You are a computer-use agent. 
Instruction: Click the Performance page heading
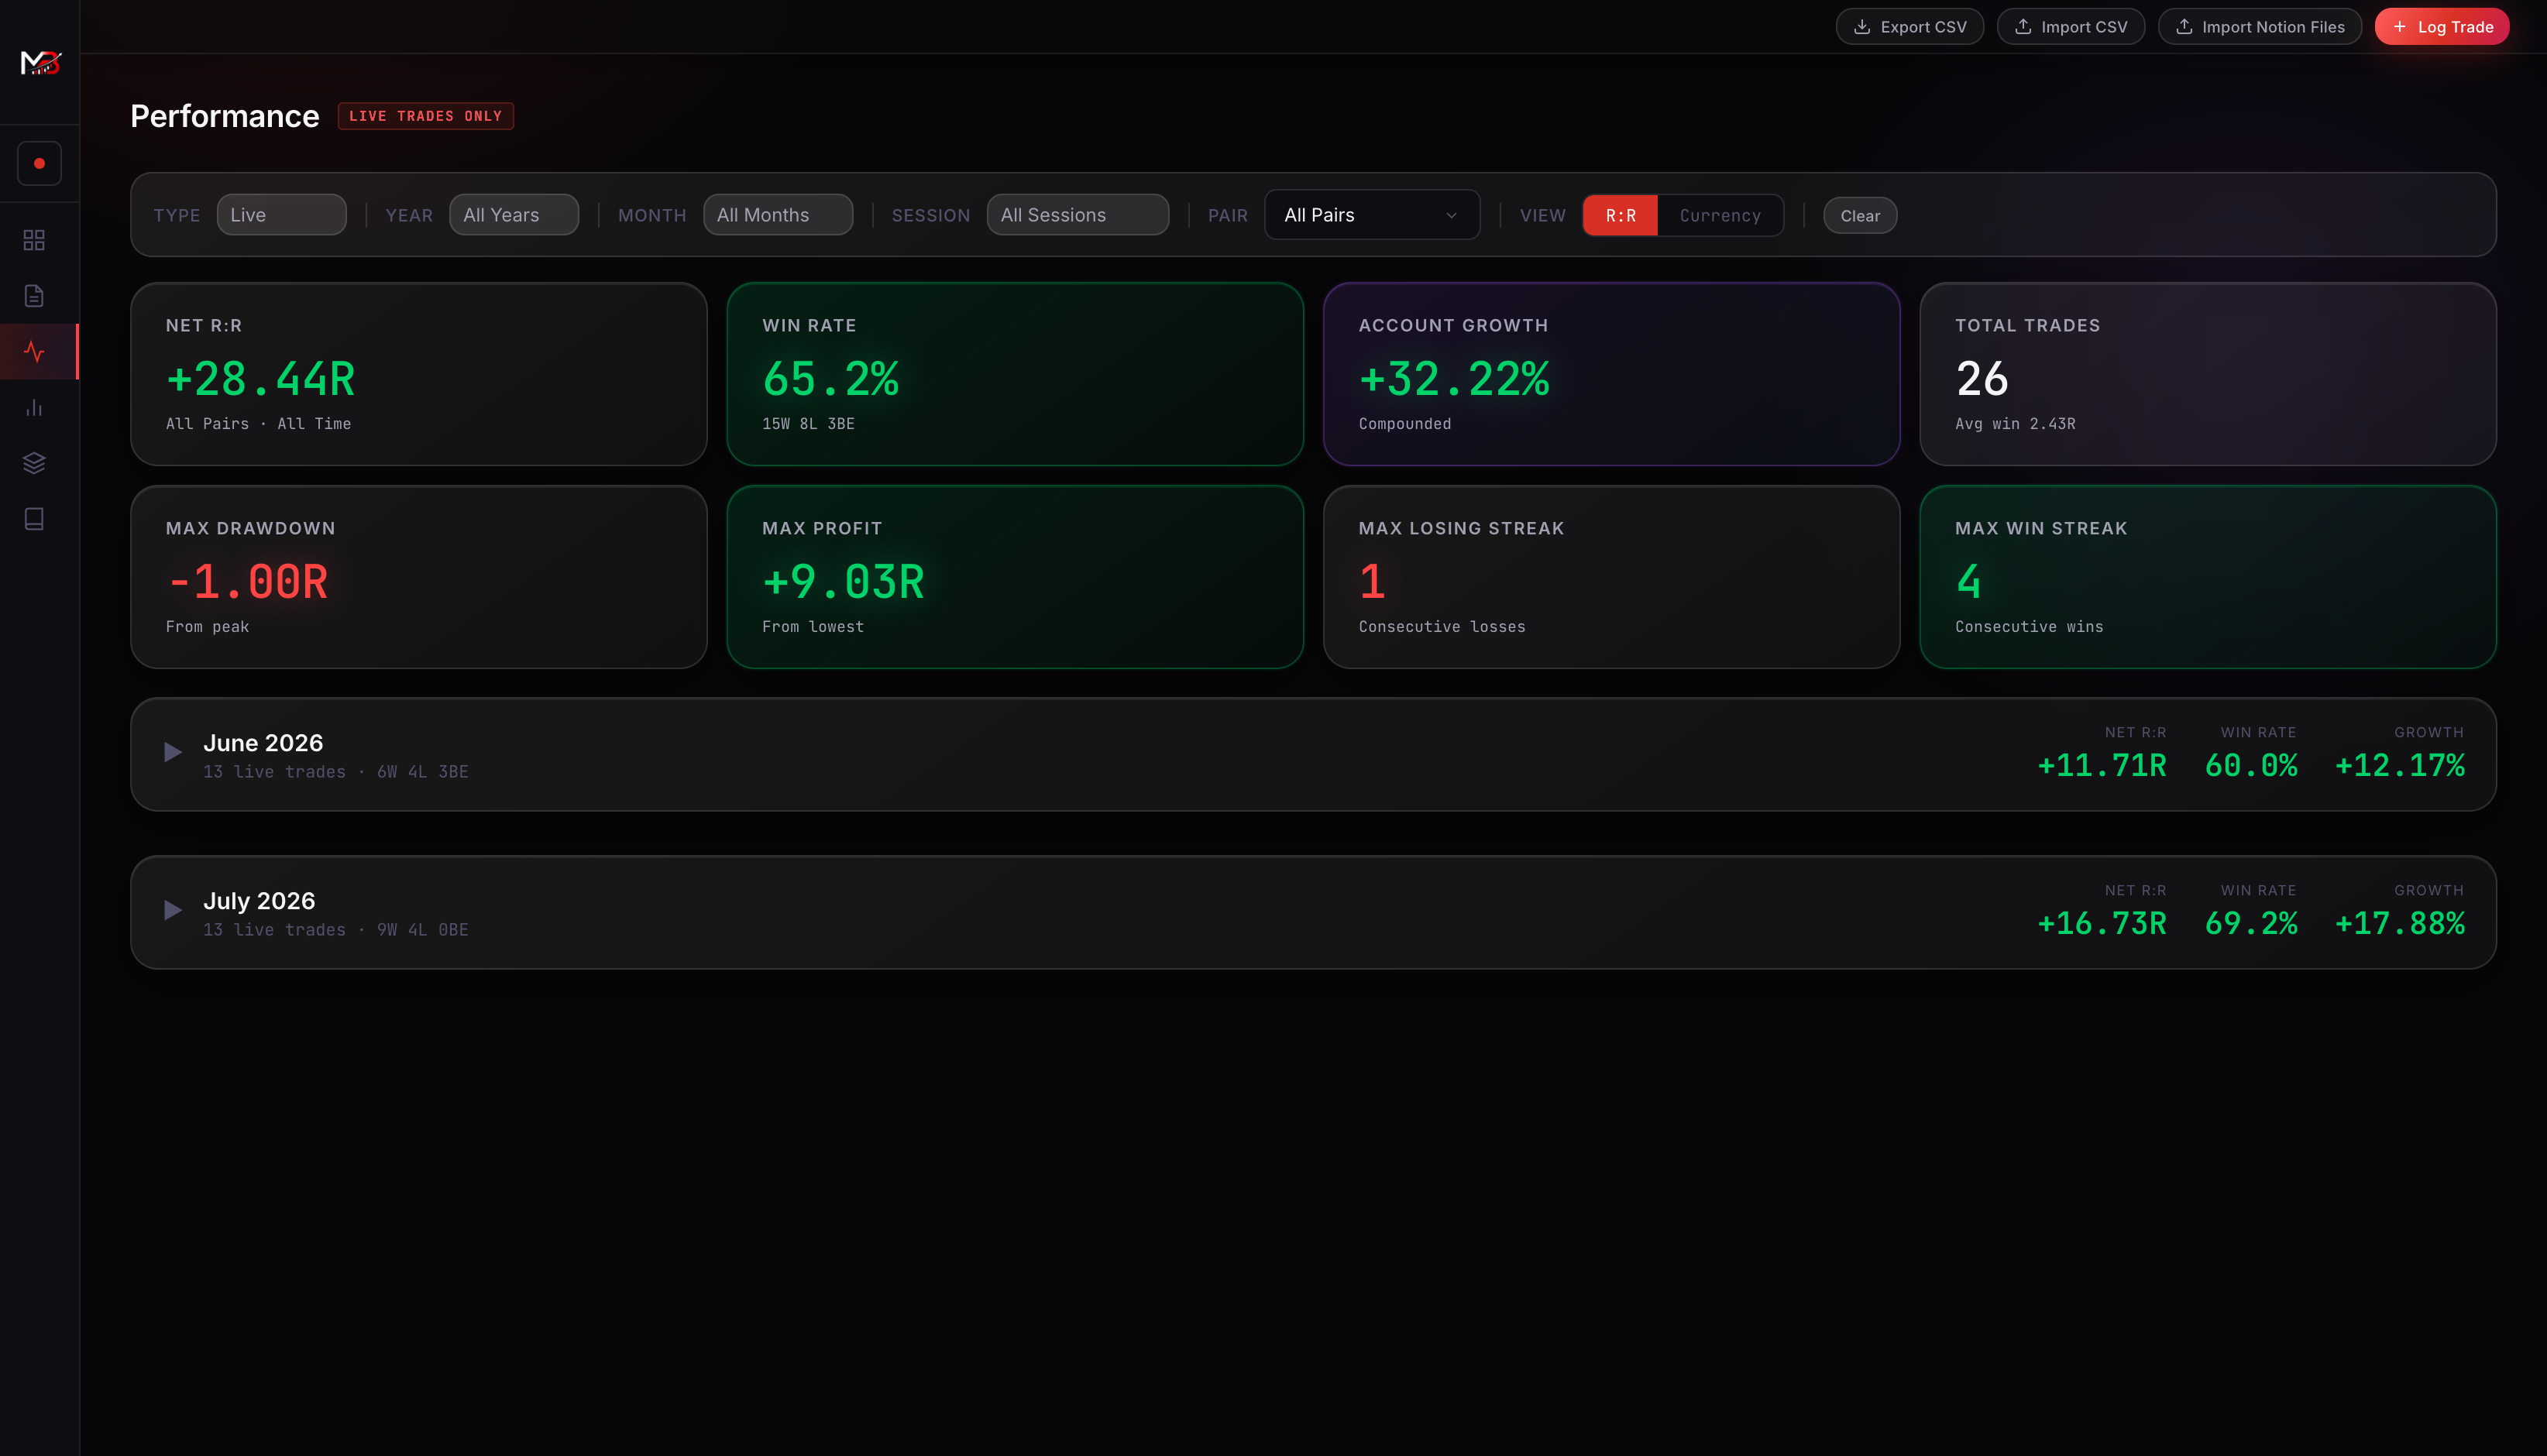coord(225,116)
